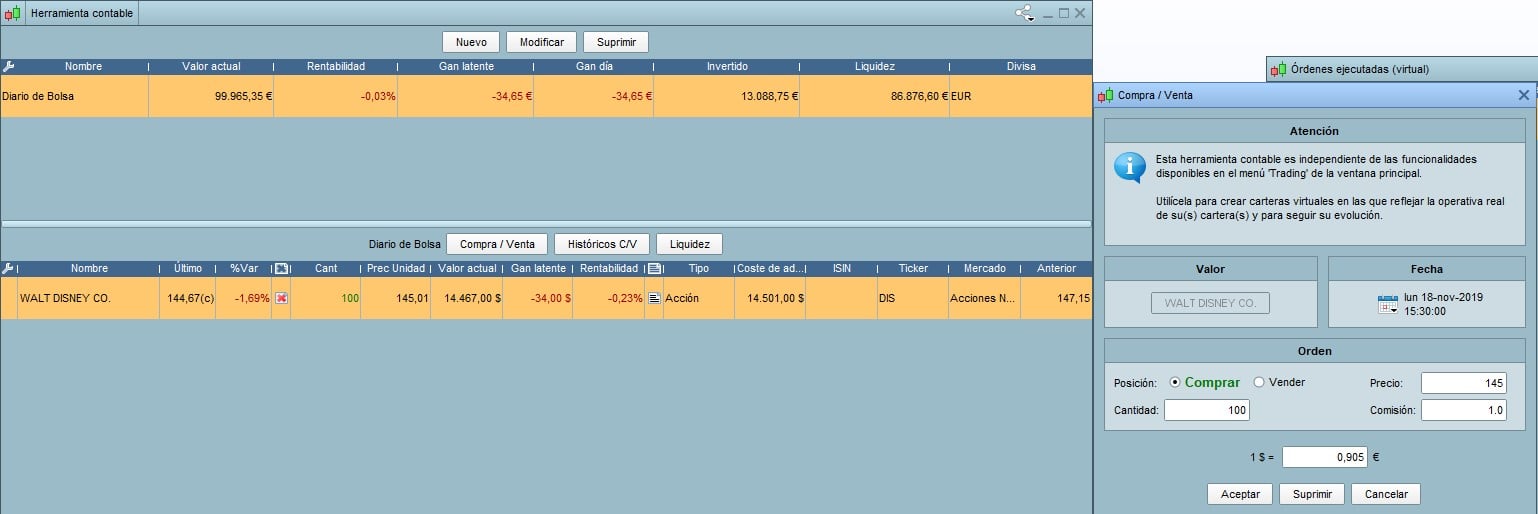Click the Cantidad input field
The height and width of the screenshot is (514, 1538).
coord(1207,410)
